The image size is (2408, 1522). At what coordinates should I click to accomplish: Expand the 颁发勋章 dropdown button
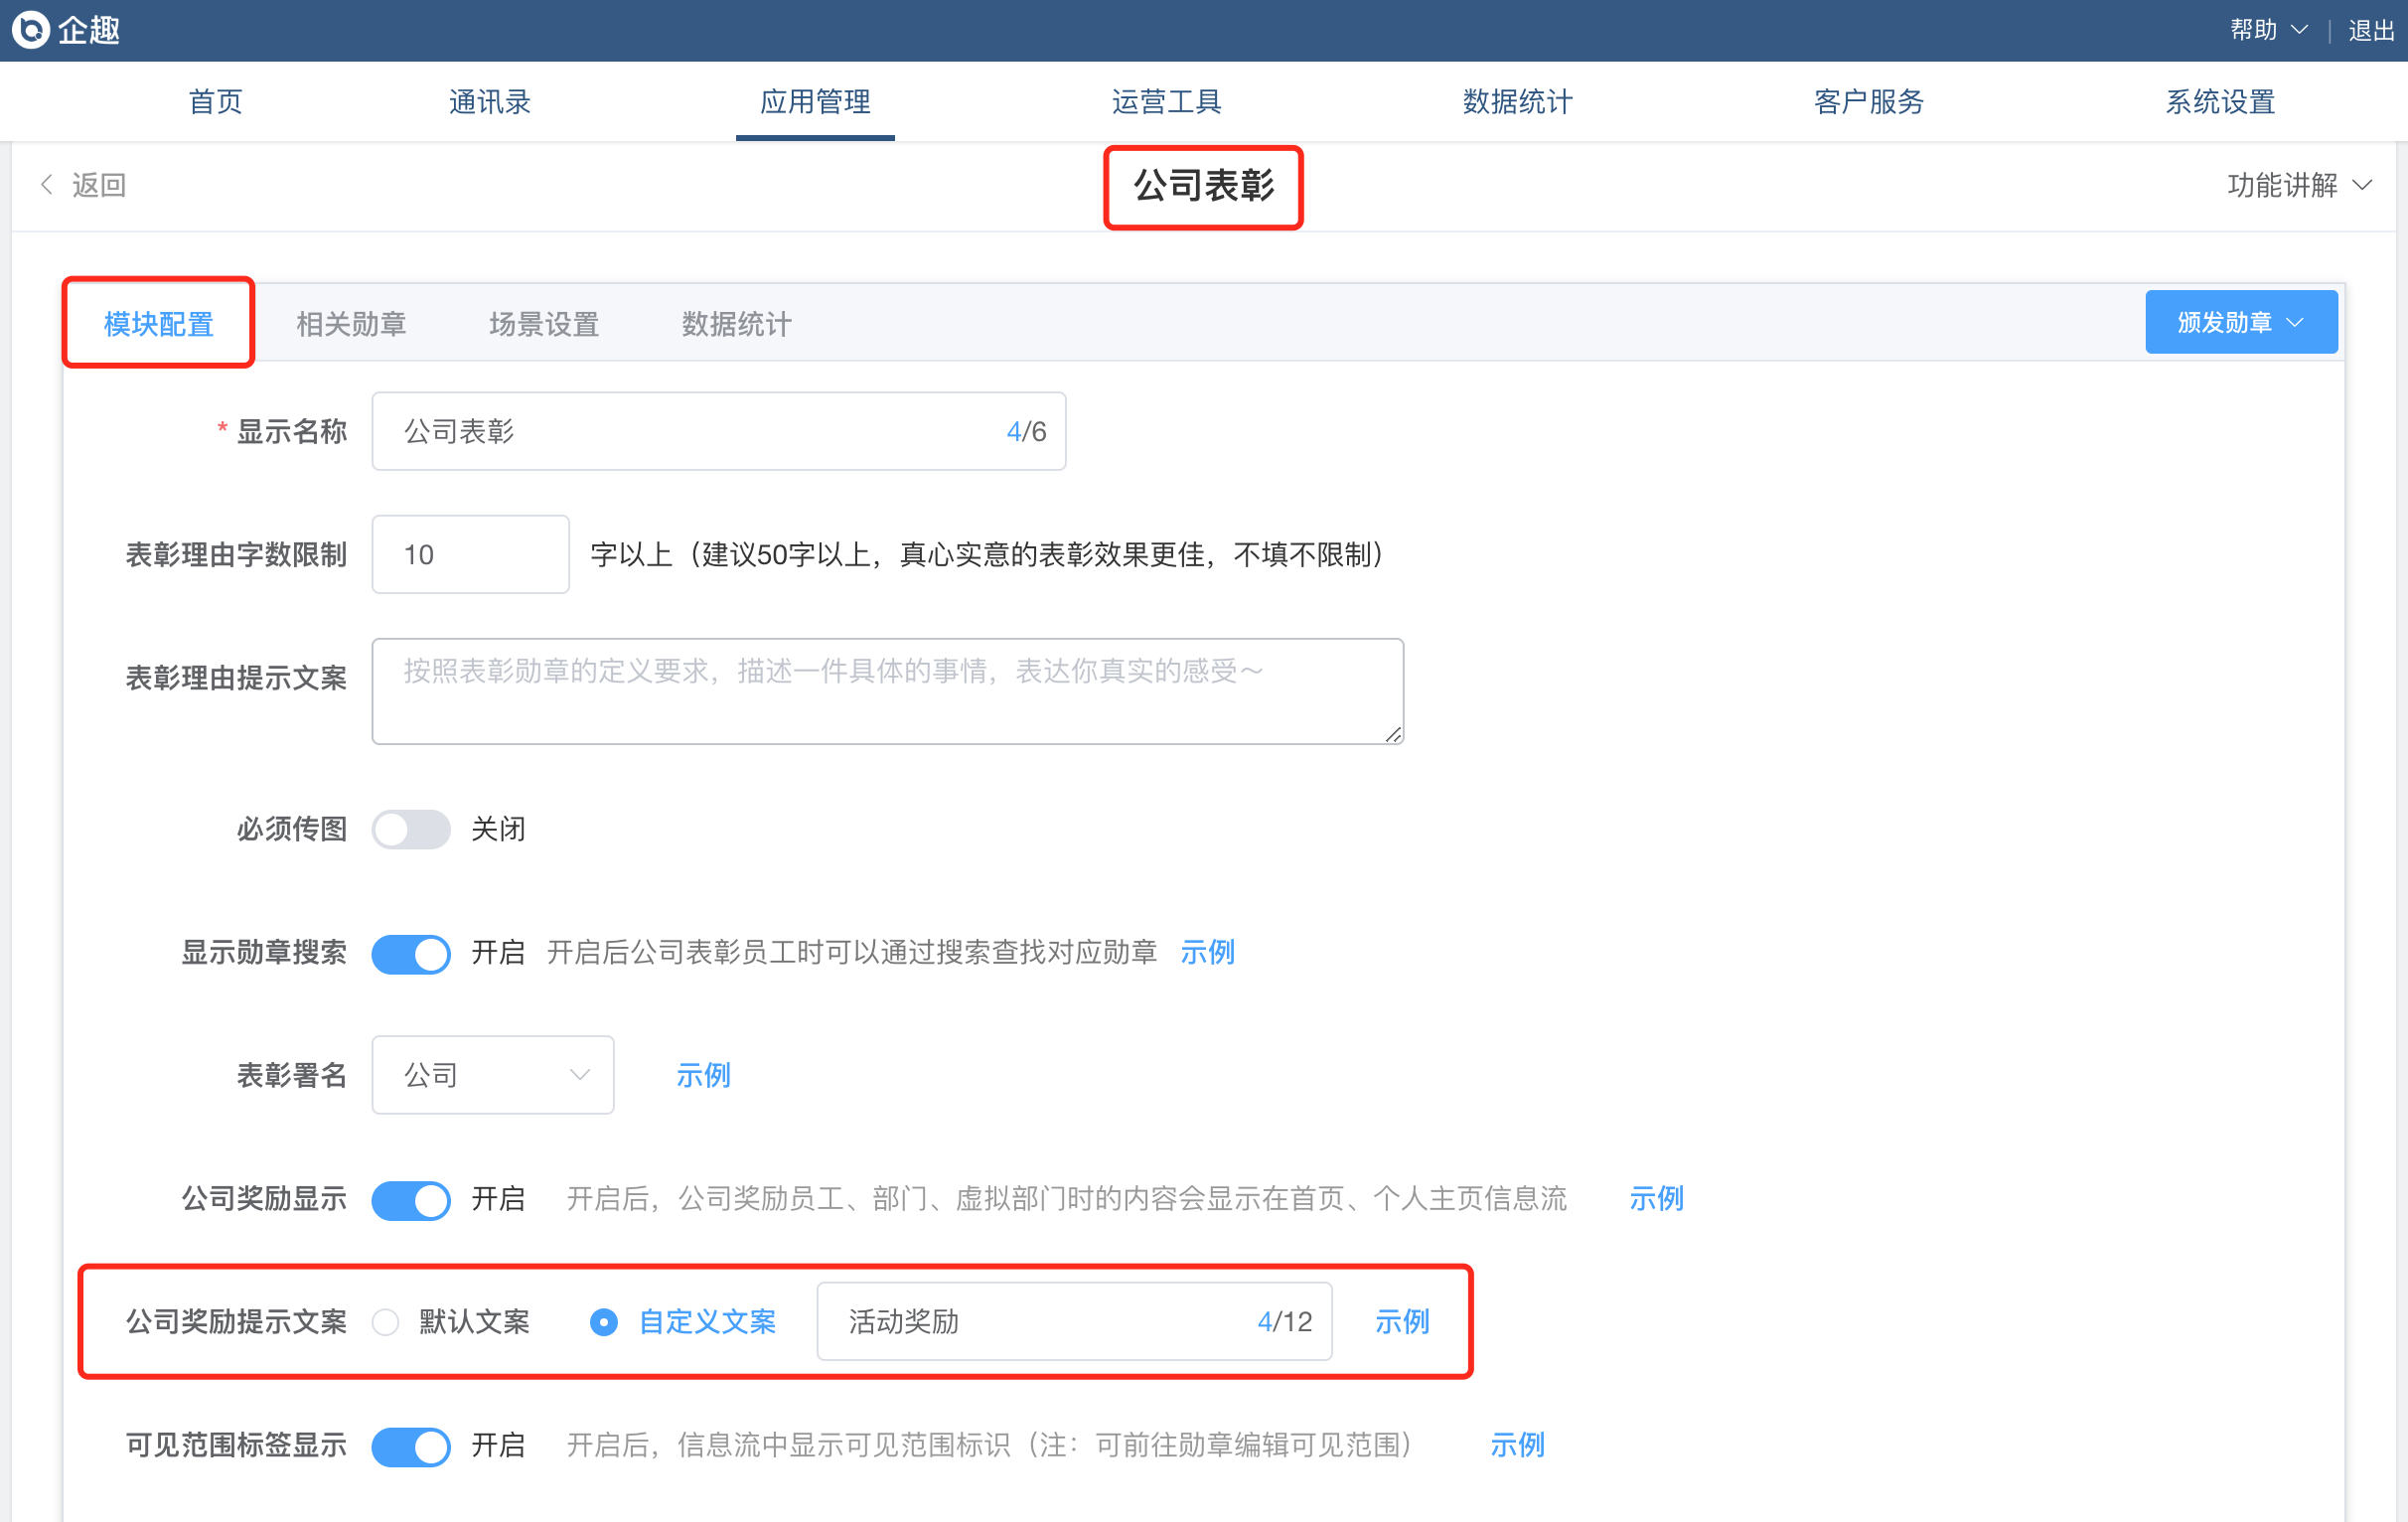point(2240,322)
